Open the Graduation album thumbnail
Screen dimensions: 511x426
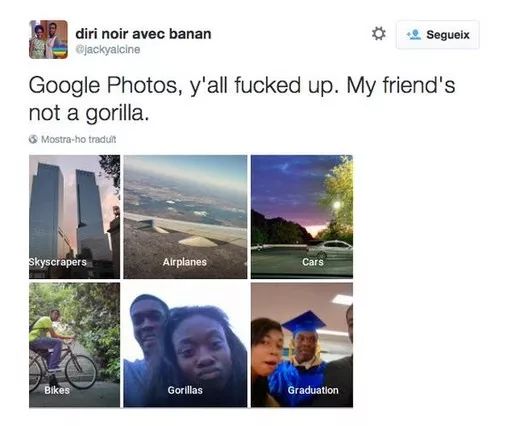click(302, 345)
